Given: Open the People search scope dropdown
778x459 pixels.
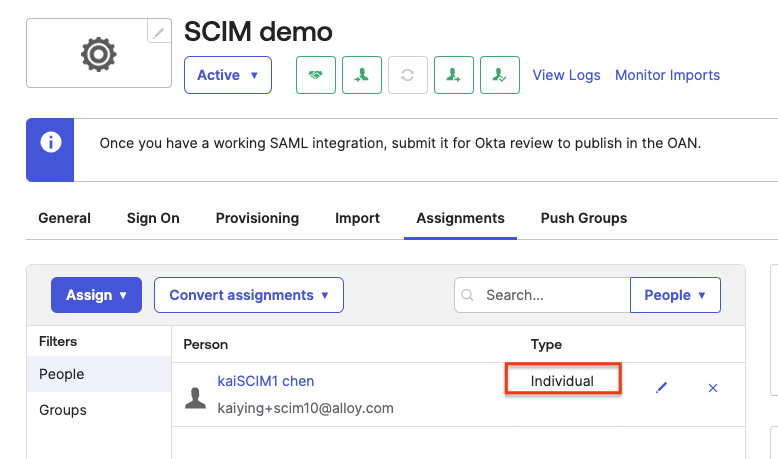Looking at the screenshot, I should (675, 295).
